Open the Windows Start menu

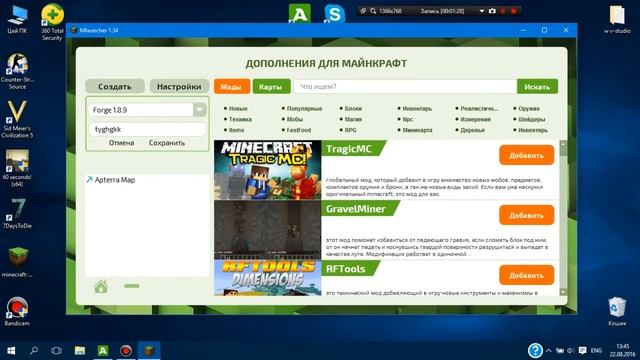11,351
